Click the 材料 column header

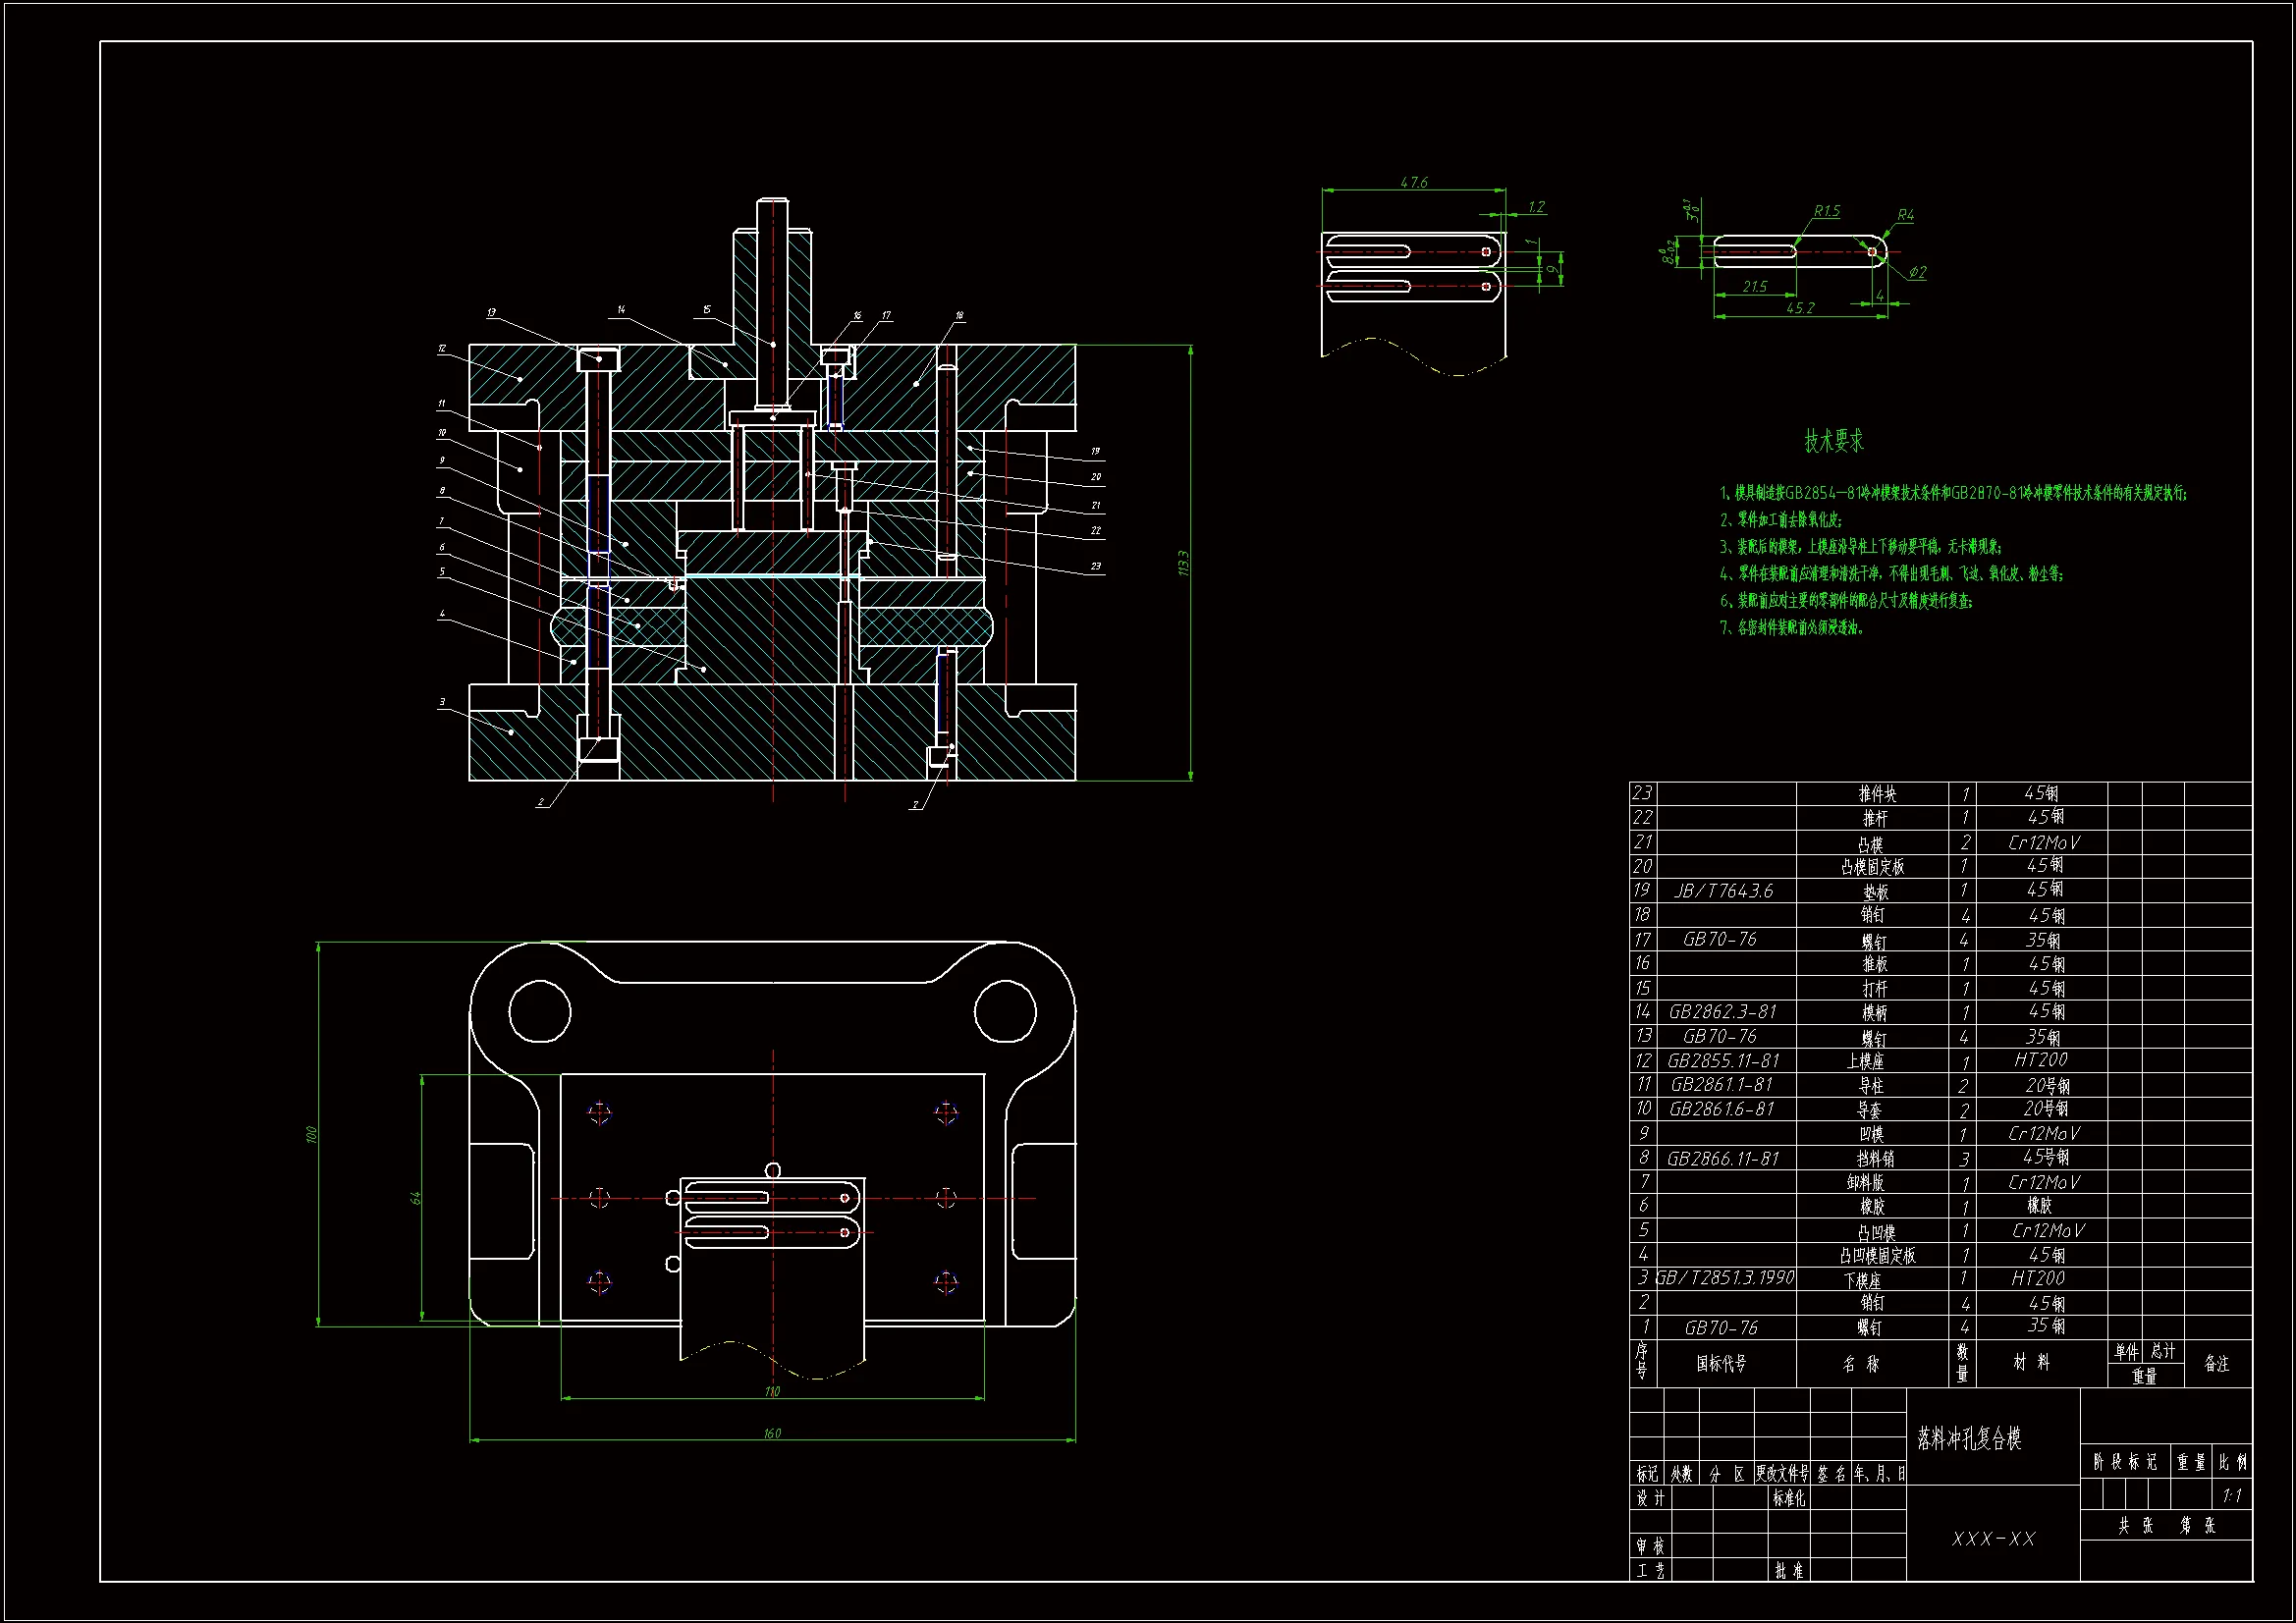tap(2030, 1363)
